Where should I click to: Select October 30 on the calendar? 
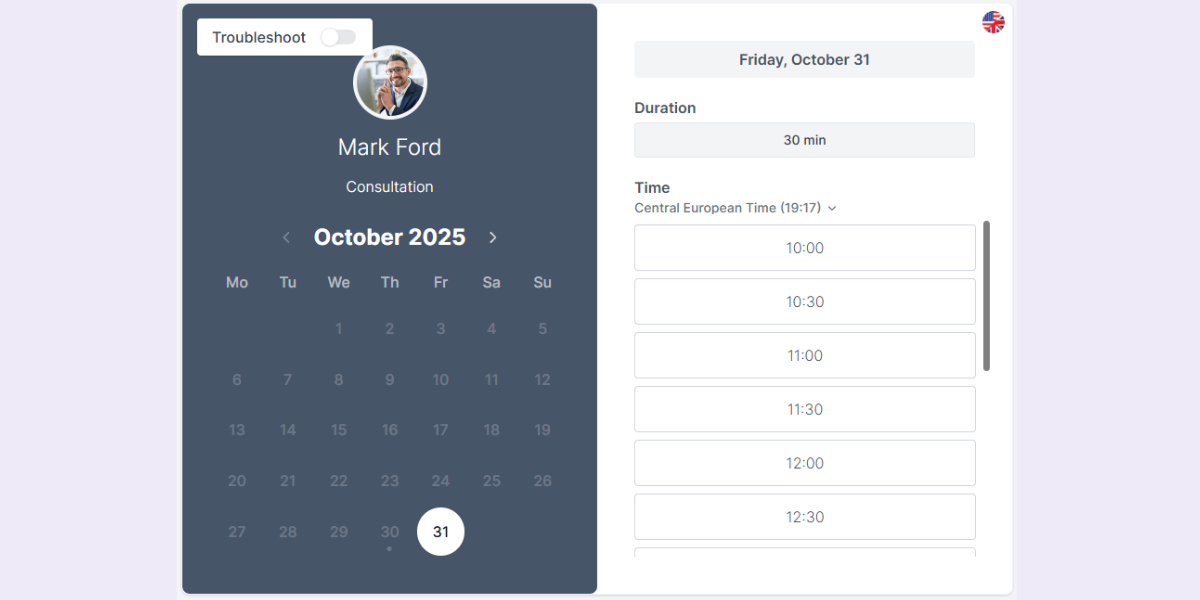tap(389, 532)
